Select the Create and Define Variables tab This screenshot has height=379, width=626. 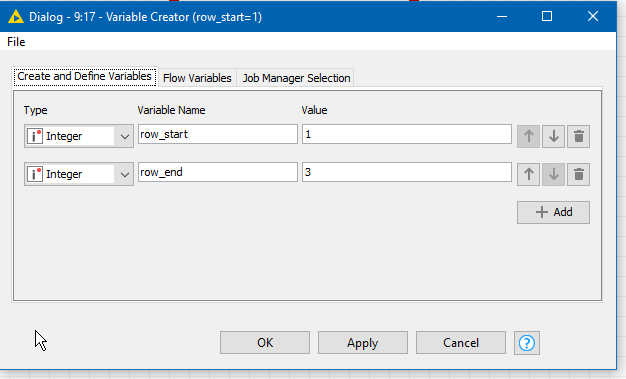click(x=85, y=76)
